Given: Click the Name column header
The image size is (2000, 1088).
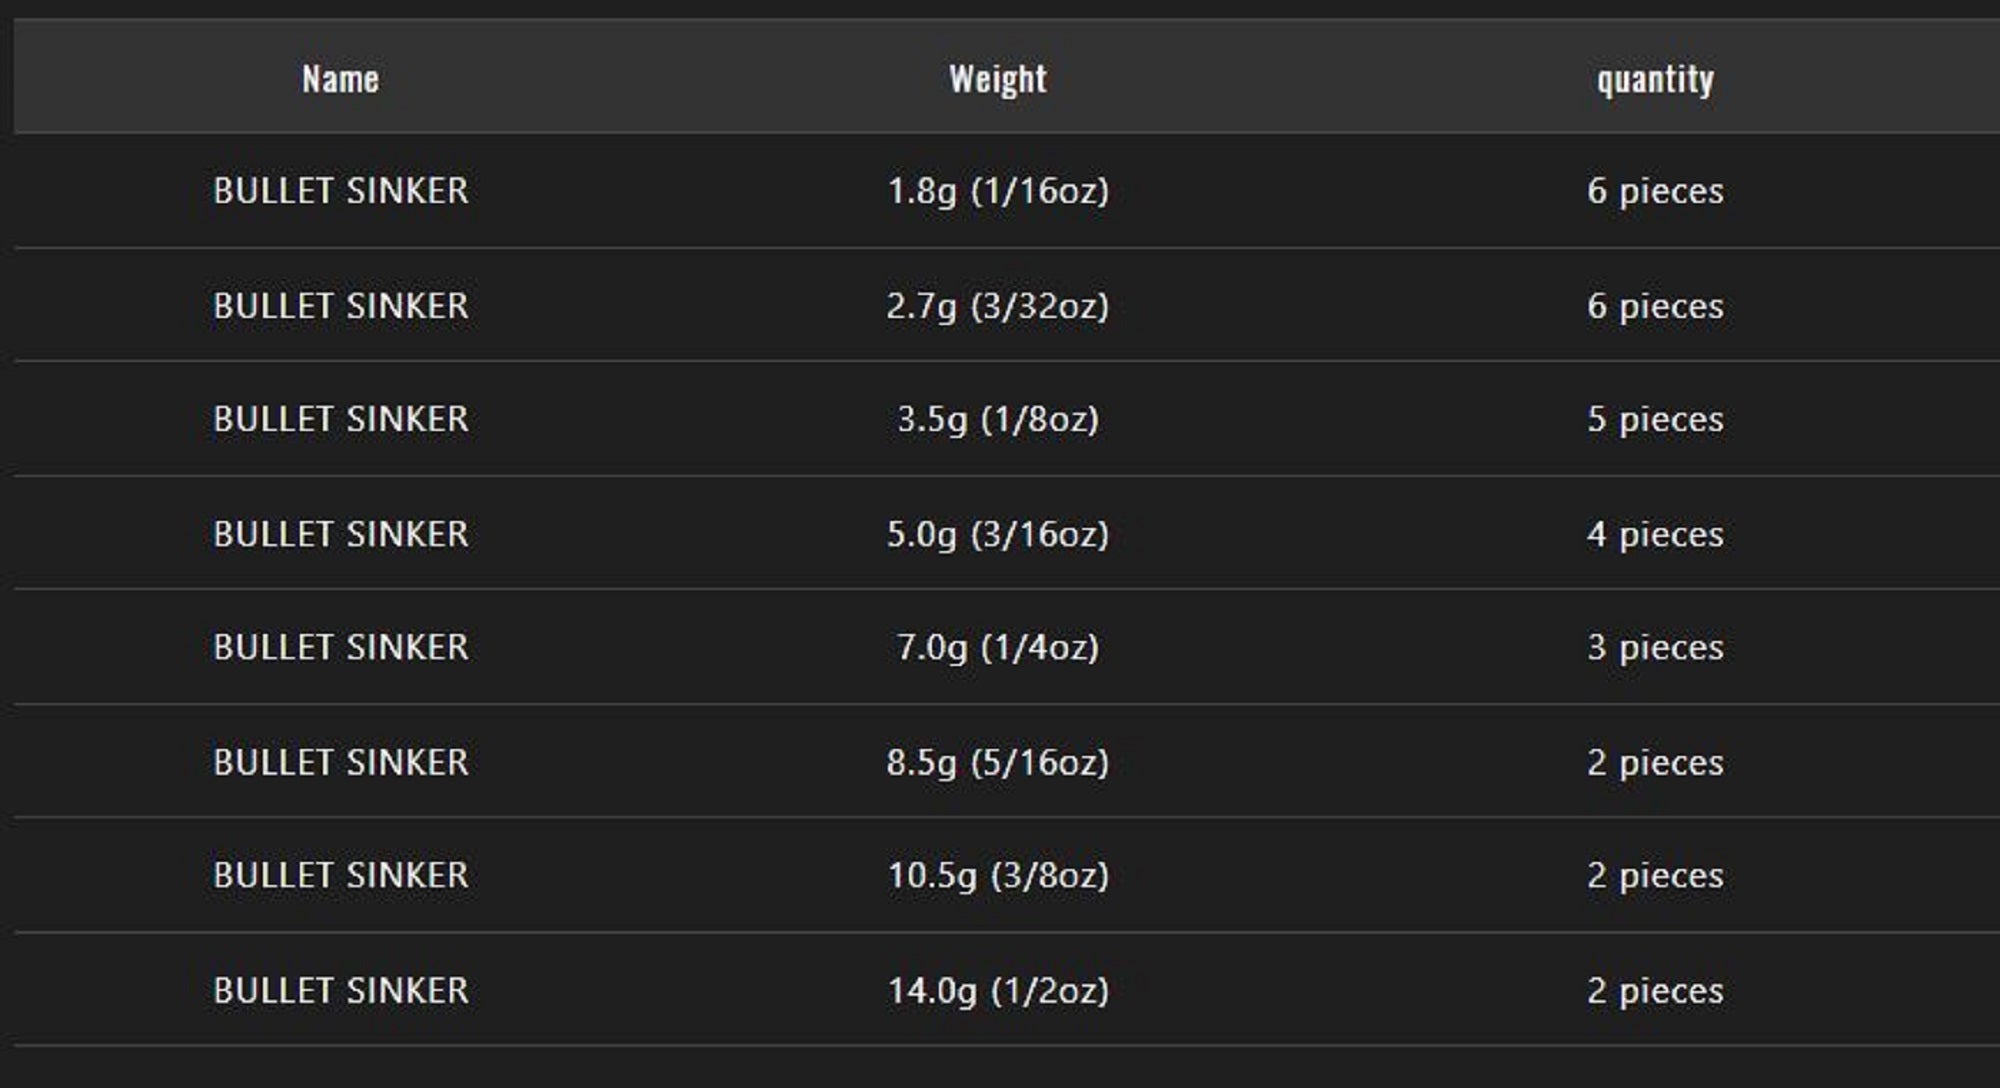Looking at the screenshot, I should pyautogui.click(x=340, y=79).
